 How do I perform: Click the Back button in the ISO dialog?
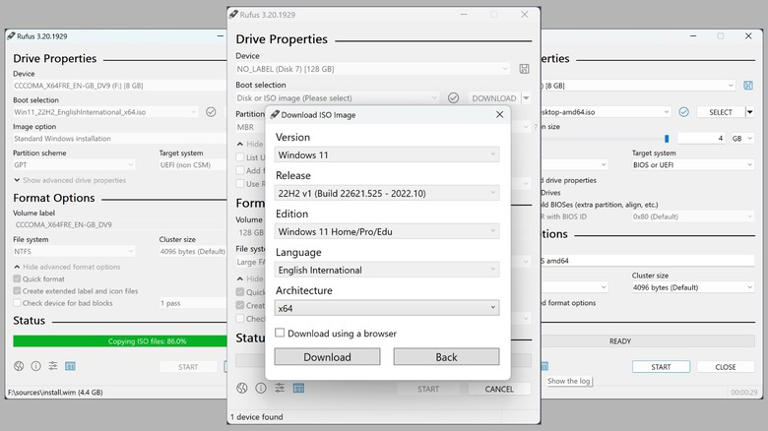tap(446, 357)
